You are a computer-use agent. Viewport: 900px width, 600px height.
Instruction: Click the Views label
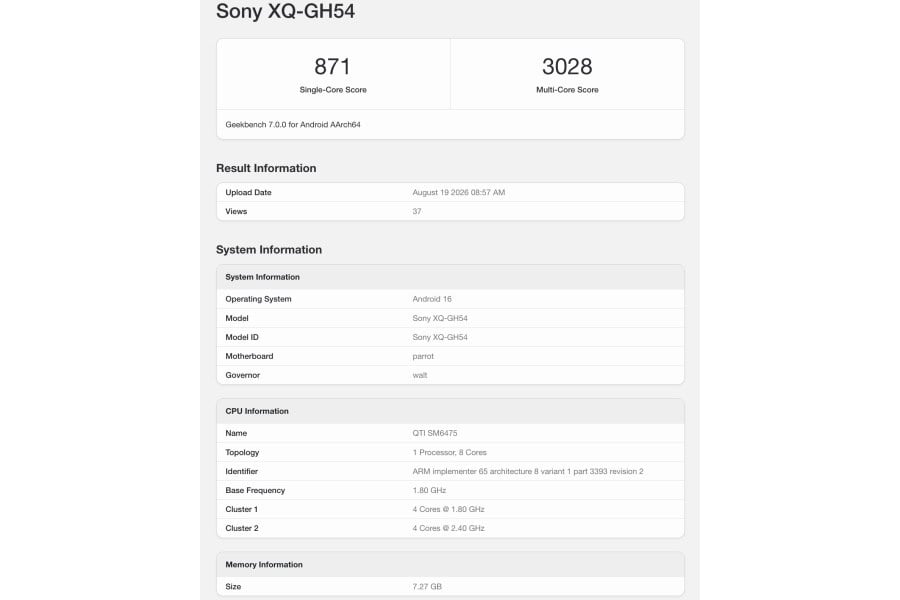pyautogui.click(x=236, y=211)
